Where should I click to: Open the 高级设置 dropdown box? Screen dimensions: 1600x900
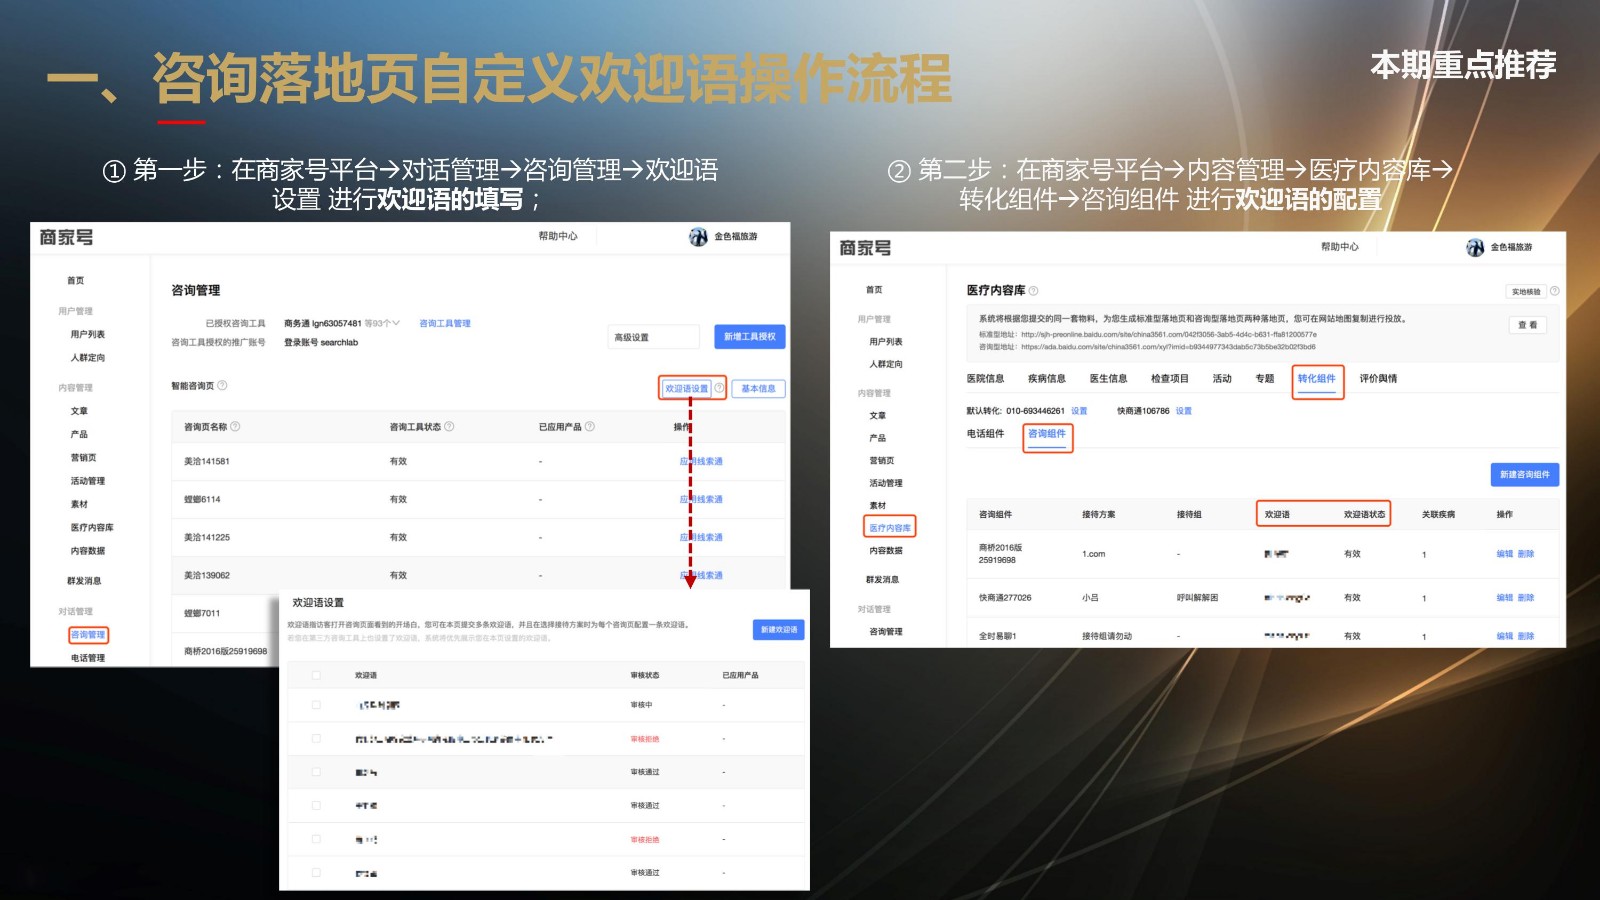point(652,337)
